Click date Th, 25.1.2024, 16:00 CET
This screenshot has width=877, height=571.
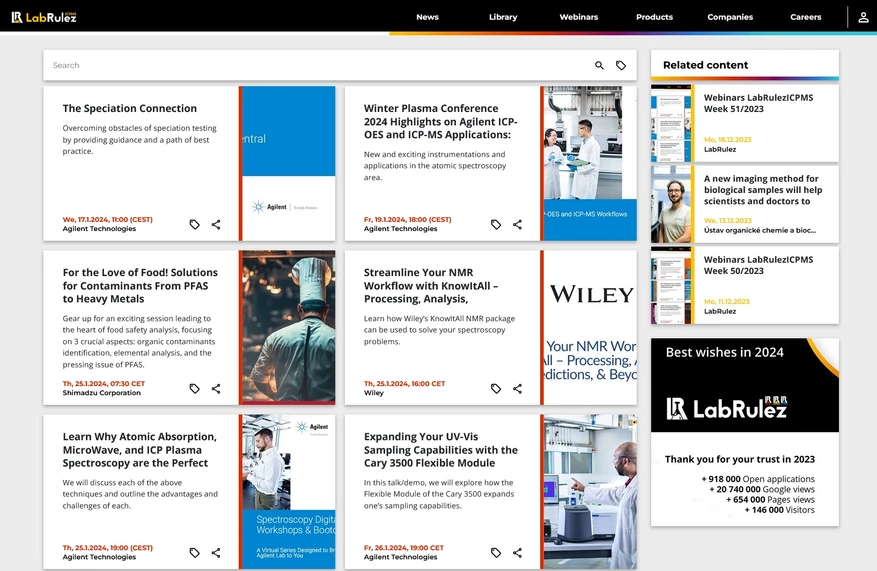pos(404,384)
